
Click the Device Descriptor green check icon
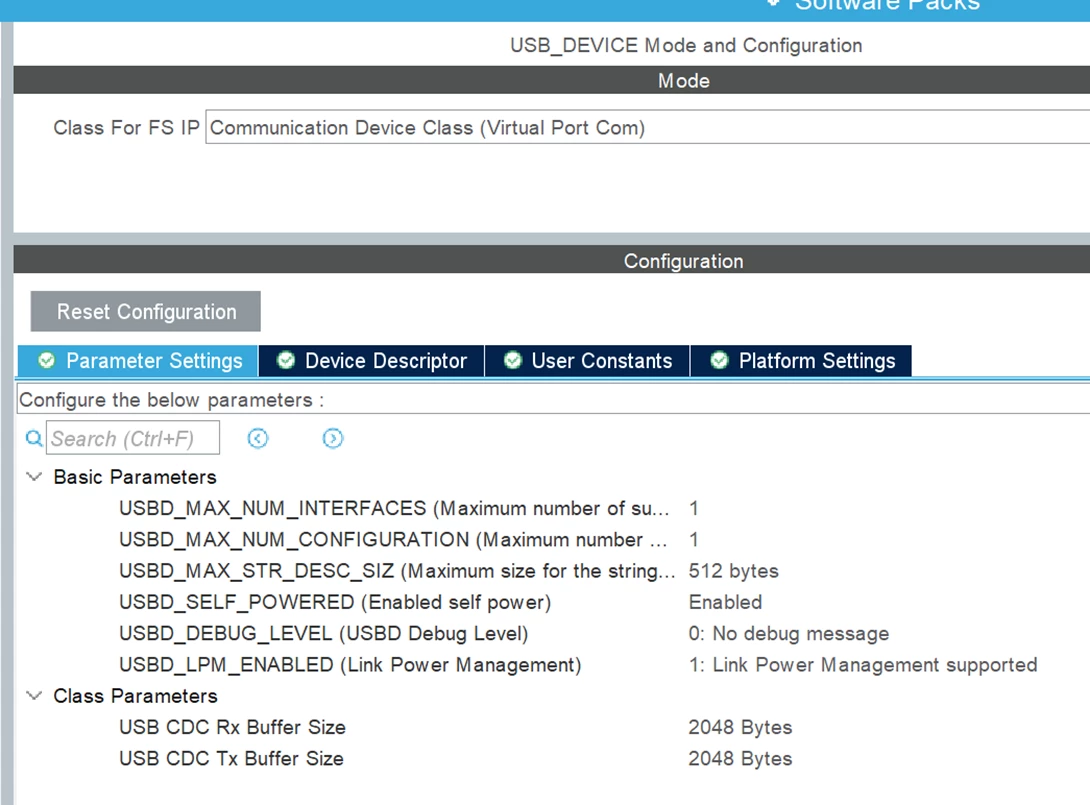(286, 361)
